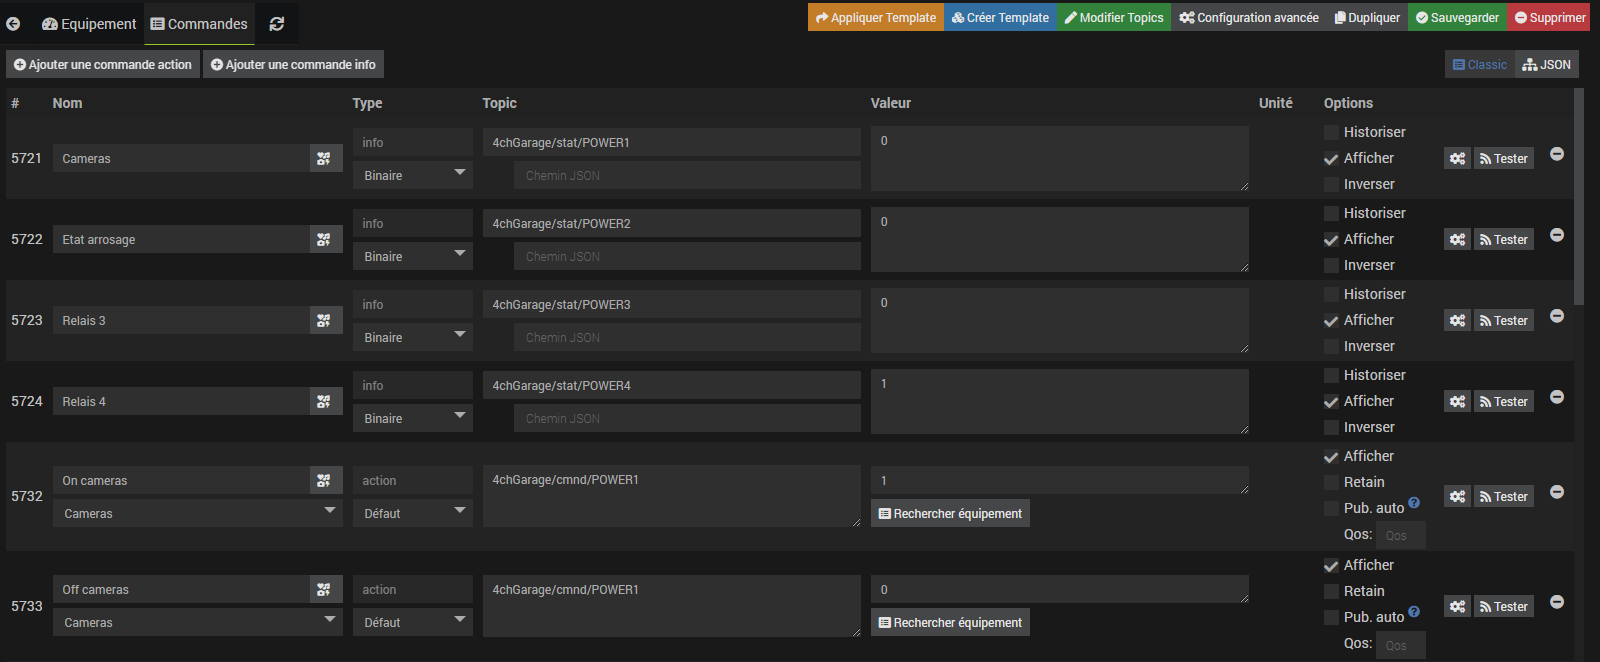
Task: Click the Topic field containing 4chGarage/stat/POWER3
Action: (671, 305)
